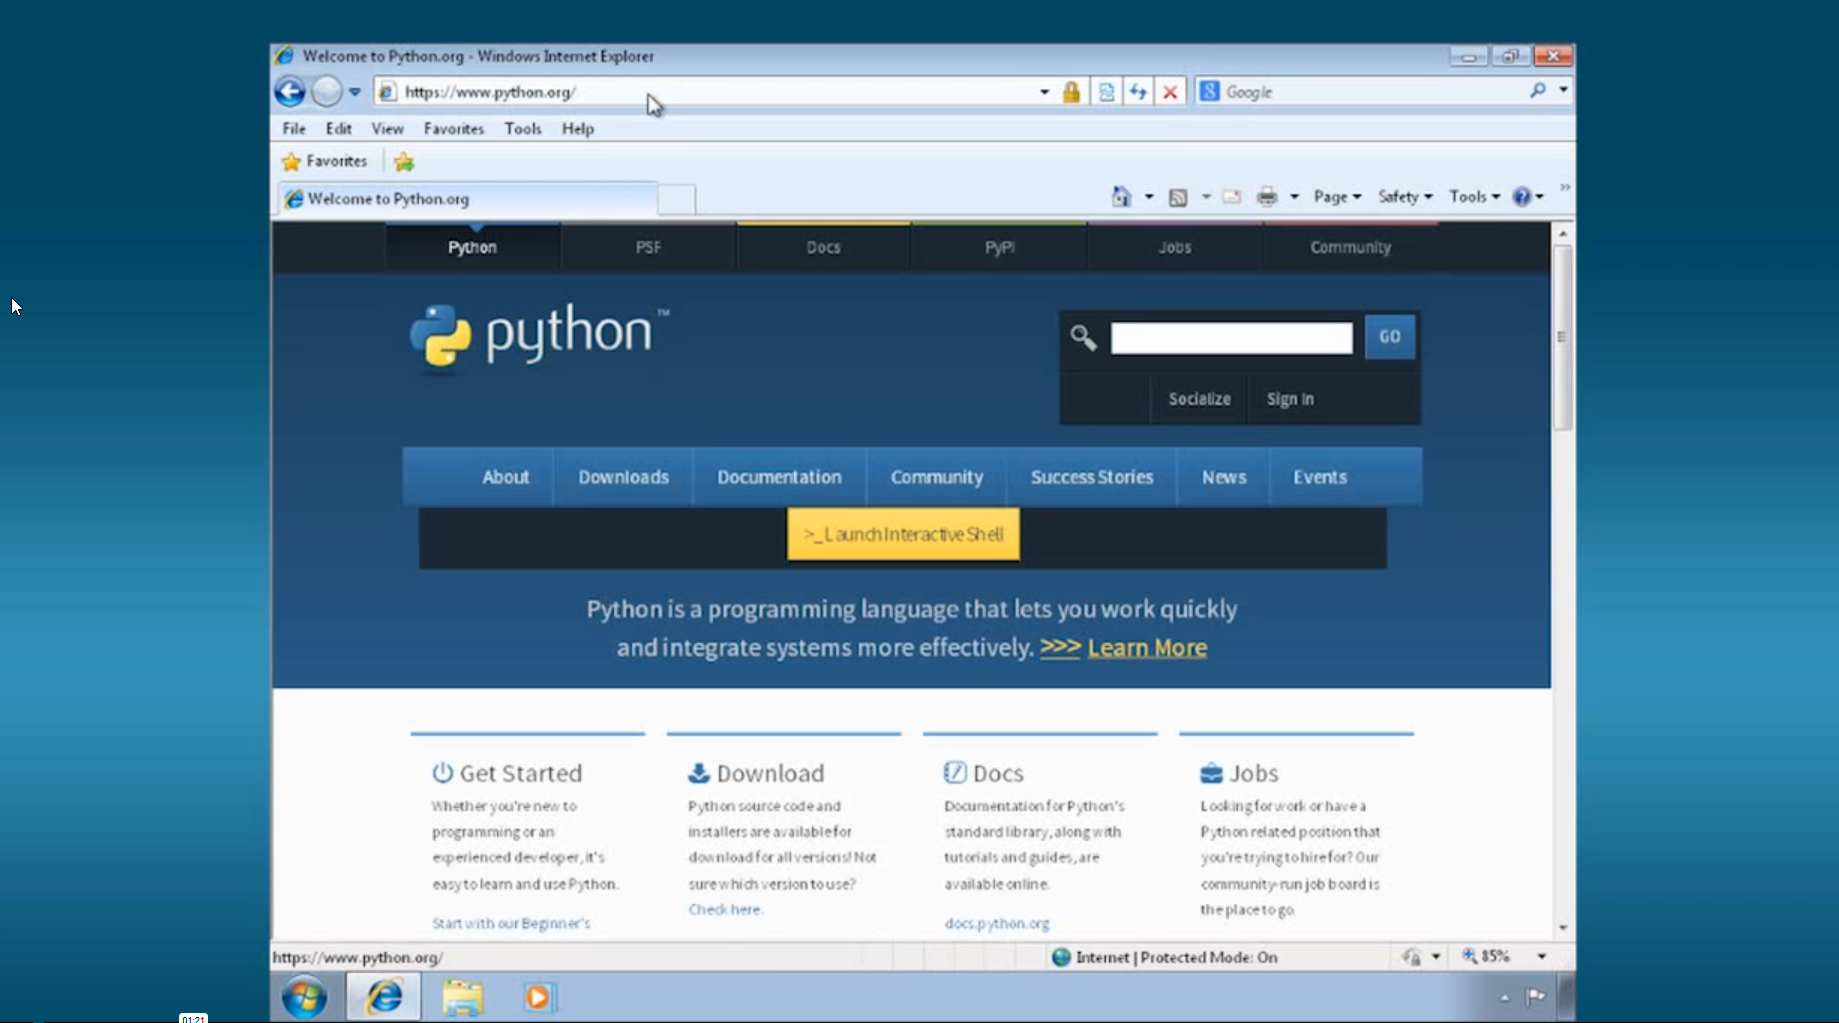Open the zoom level dropdown at 85%
1839x1023 pixels.
click(x=1541, y=957)
